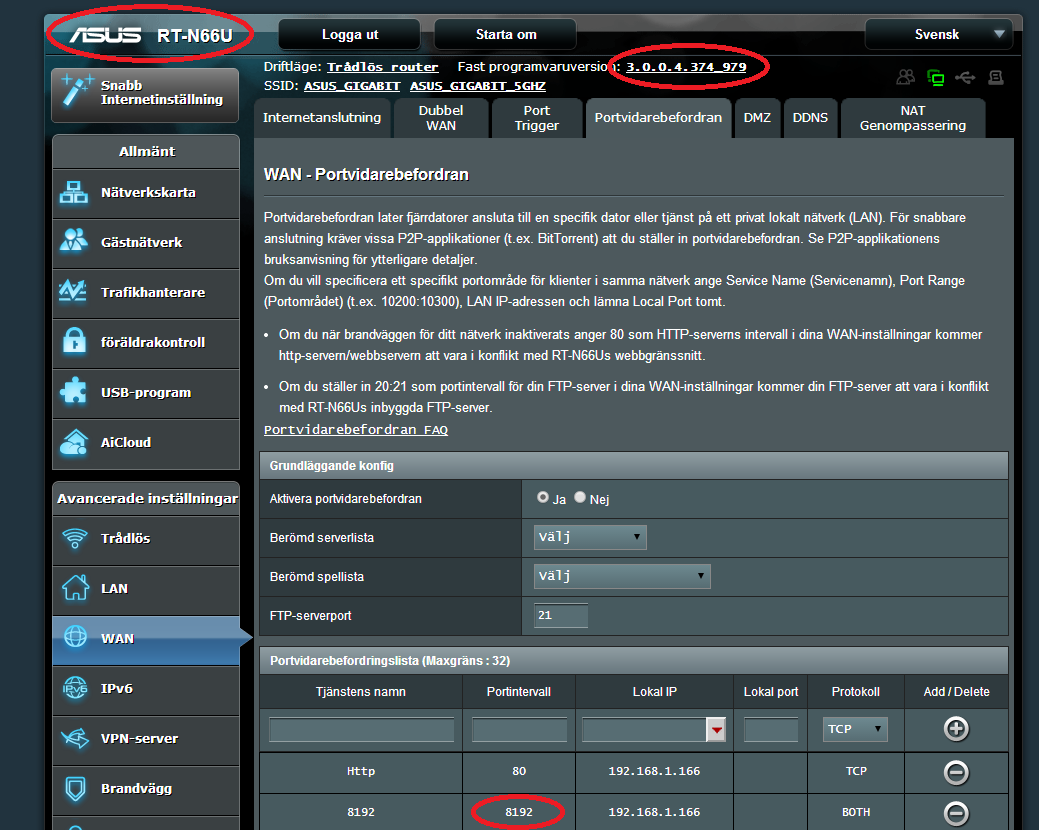Add new port forwarding rule plus icon
The height and width of the screenshot is (830, 1039).
pyautogui.click(x=956, y=729)
